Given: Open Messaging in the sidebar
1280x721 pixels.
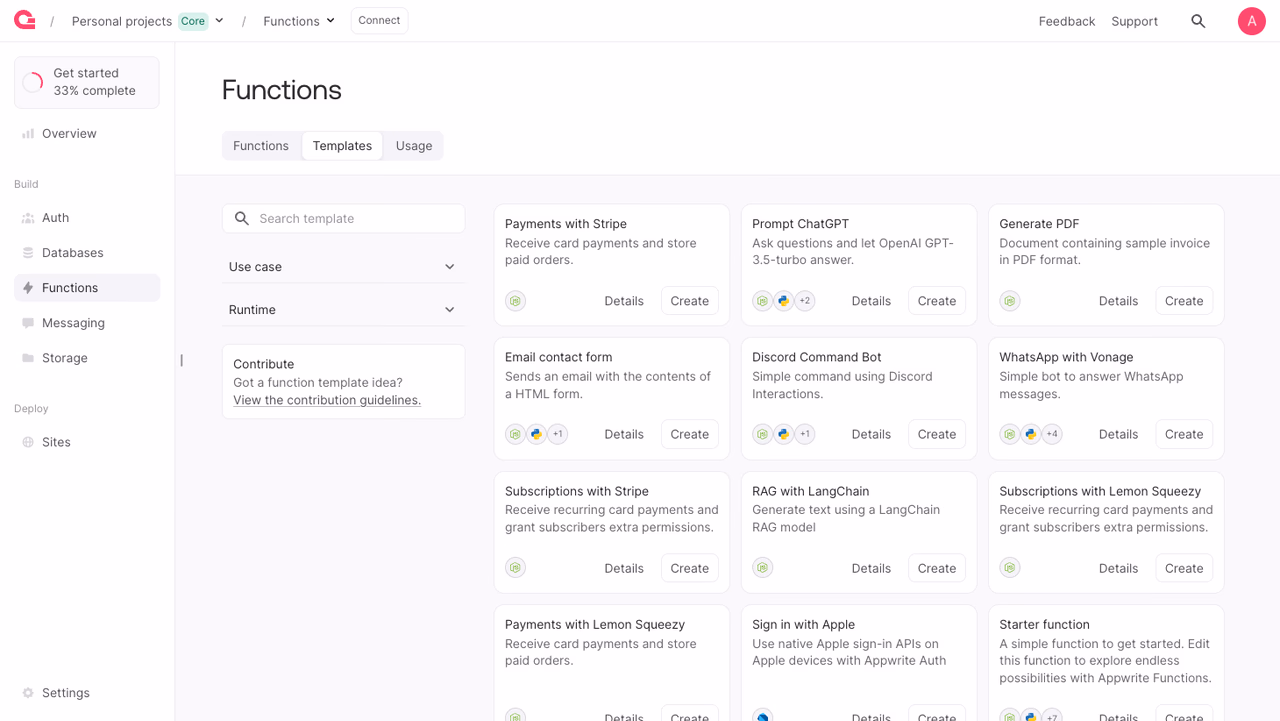Looking at the screenshot, I should (87, 323).
